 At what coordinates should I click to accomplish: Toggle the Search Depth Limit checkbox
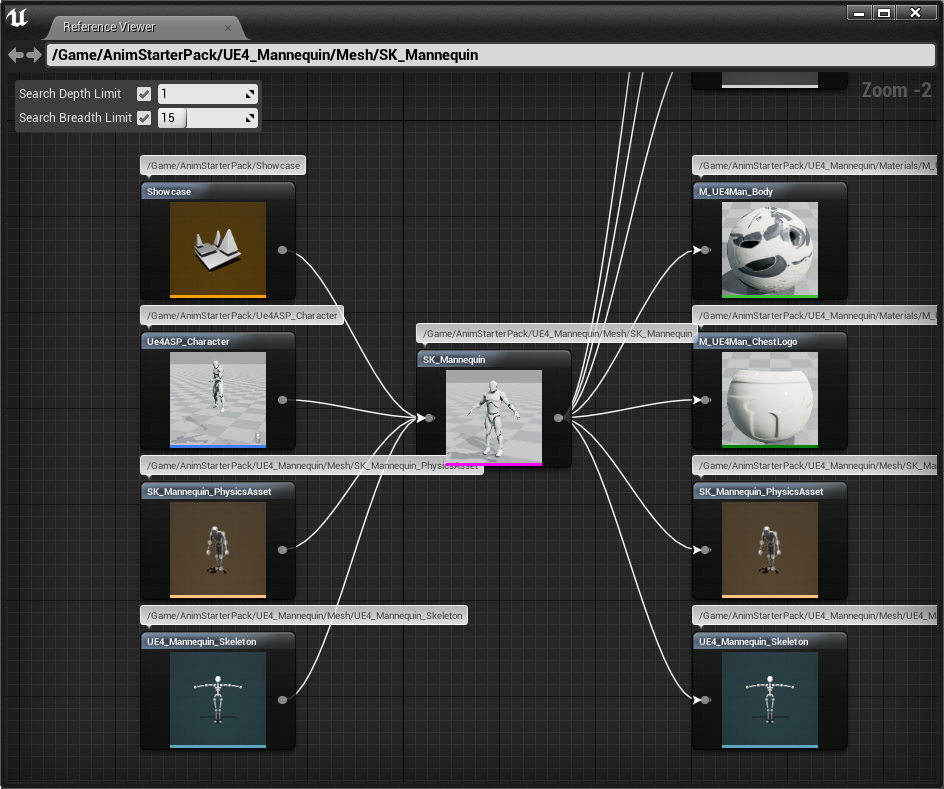[144, 94]
